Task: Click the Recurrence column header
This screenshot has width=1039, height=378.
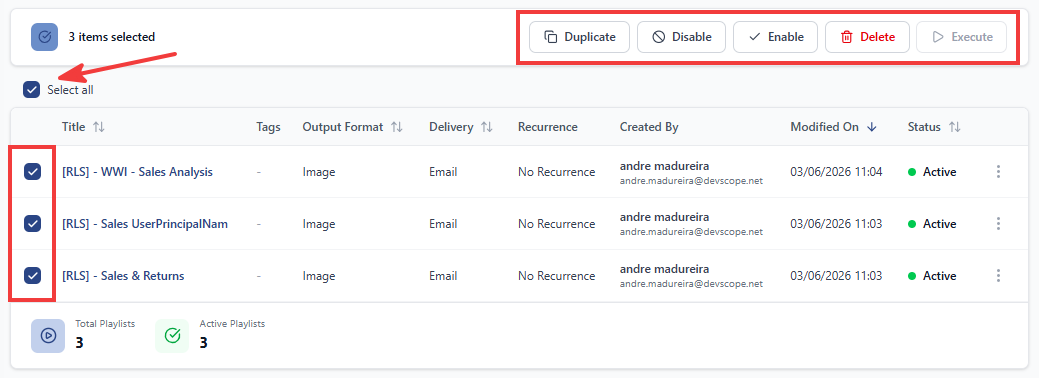Action: (x=548, y=127)
